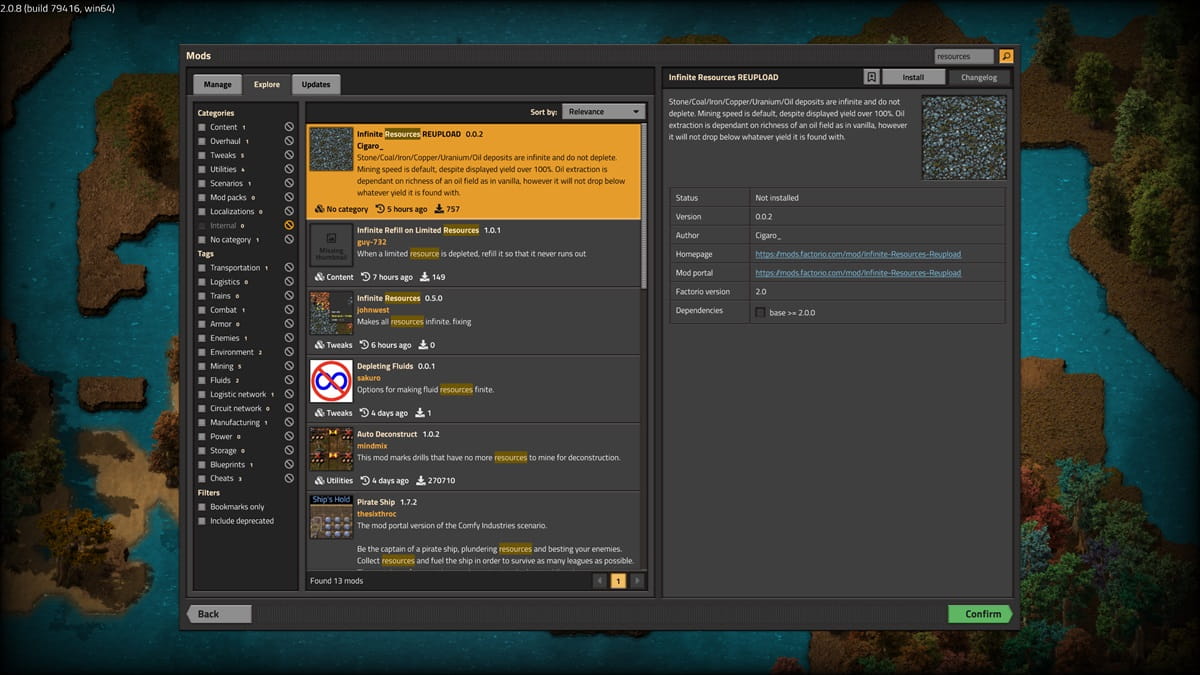This screenshot has height=675, width=1200.
Task: Go to next page of mod results
Action: 637,581
